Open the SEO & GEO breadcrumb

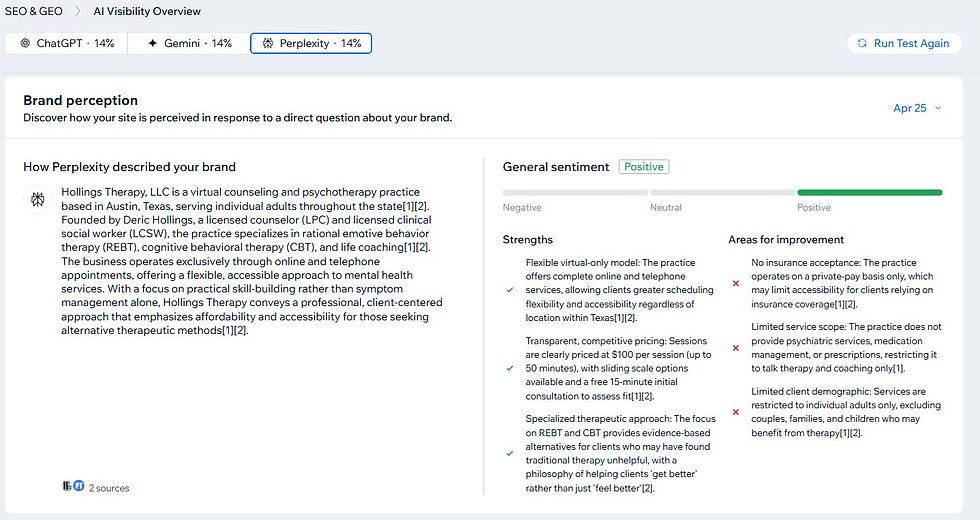click(34, 11)
